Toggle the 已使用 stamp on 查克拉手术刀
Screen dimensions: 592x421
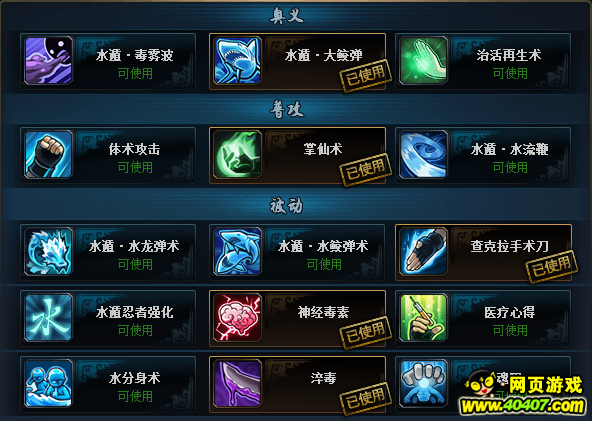pyautogui.click(x=552, y=267)
